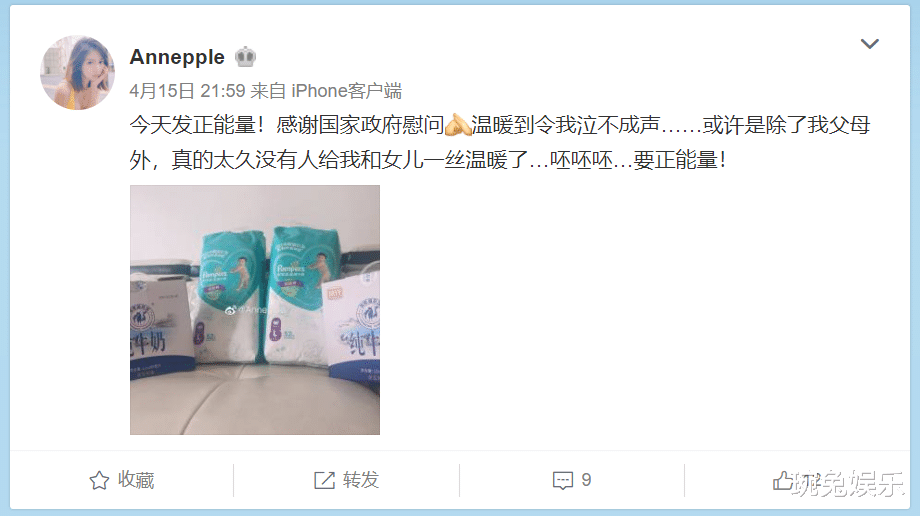The width and height of the screenshot is (920, 516).
Task: Click the Weibo watermark icon on photo
Action: click(231, 310)
